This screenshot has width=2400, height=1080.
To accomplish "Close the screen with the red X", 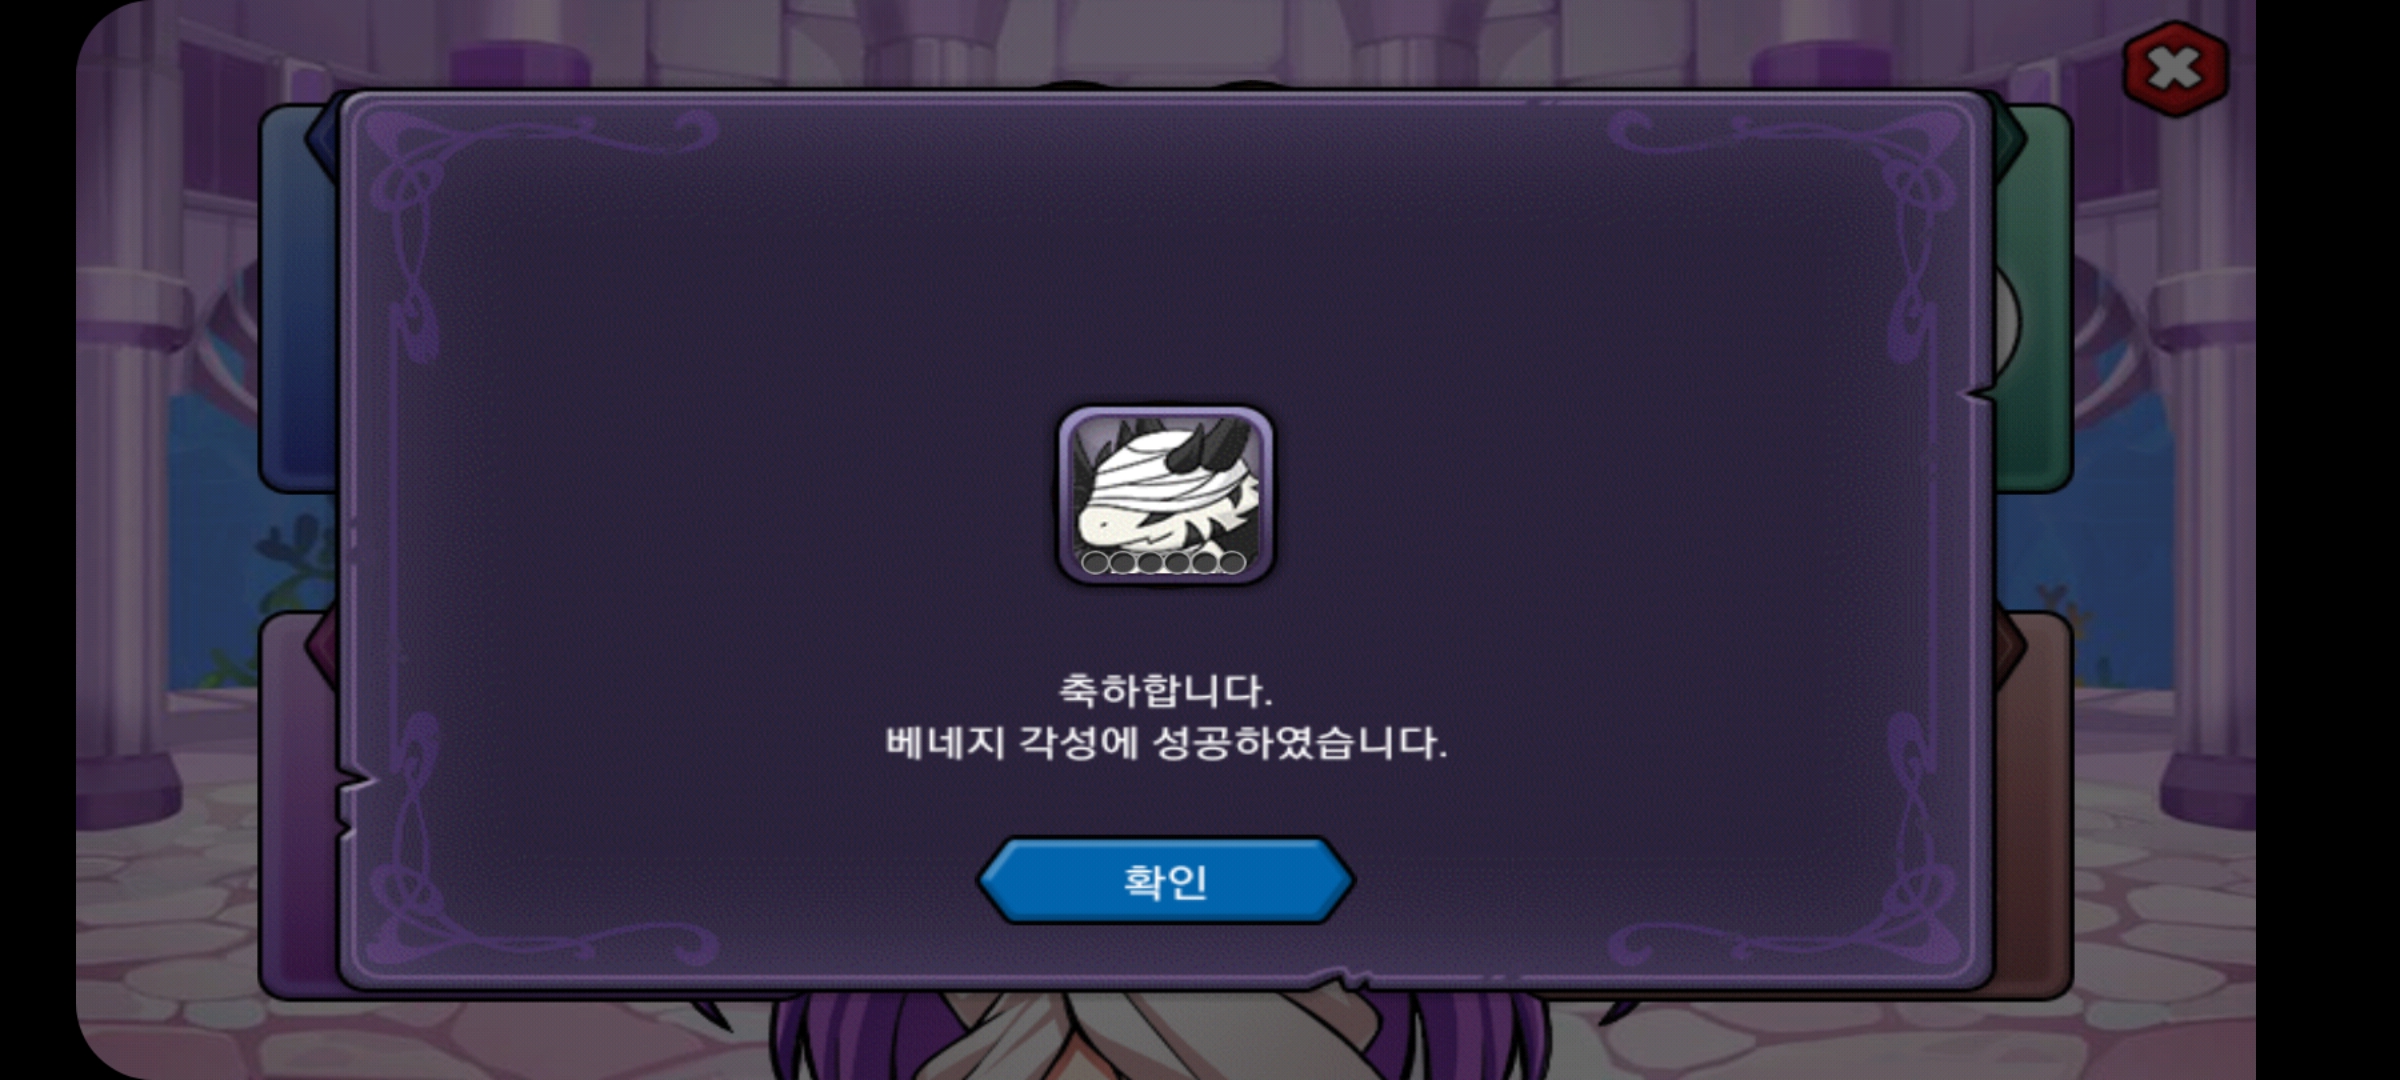I will [2175, 68].
